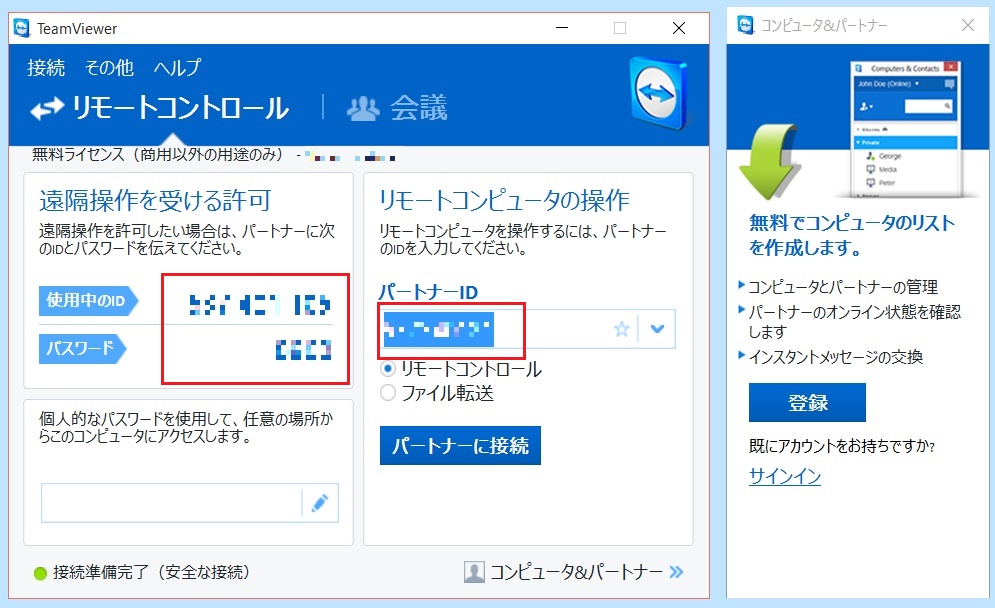Click the 登録 button
The height and width of the screenshot is (608, 995).
(807, 402)
